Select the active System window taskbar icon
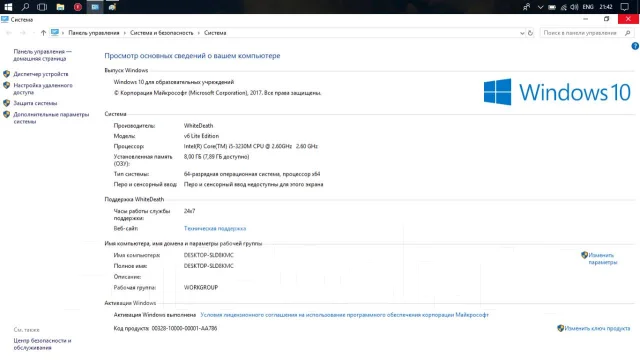The height and width of the screenshot is (360, 640). (x=95, y=7)
